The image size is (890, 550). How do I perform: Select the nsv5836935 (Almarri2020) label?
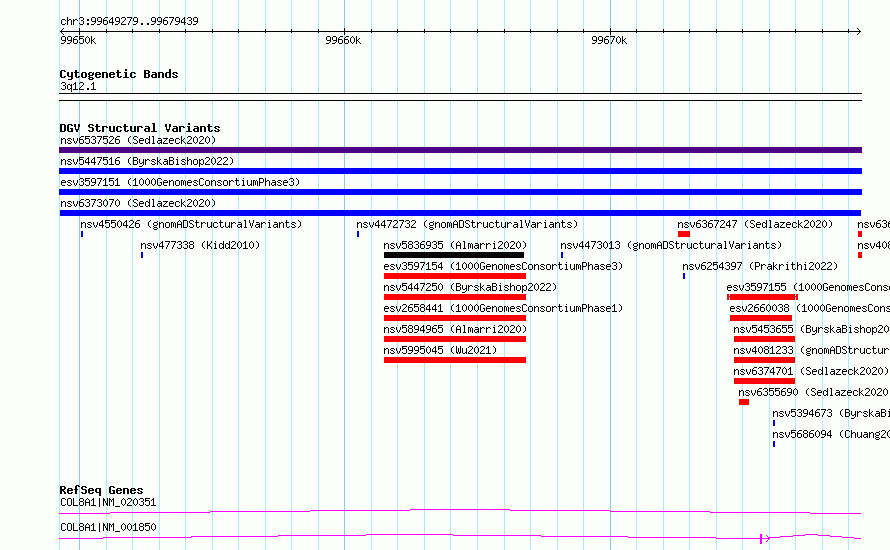[455, 245]
